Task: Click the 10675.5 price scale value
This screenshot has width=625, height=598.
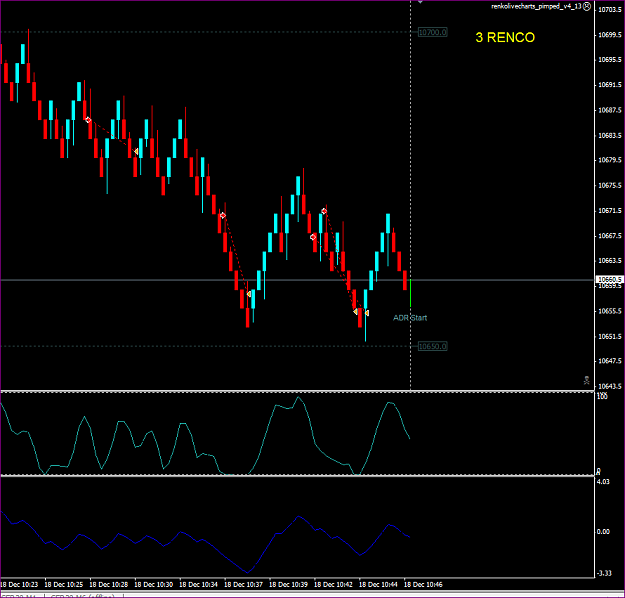Action: (610, 185)
